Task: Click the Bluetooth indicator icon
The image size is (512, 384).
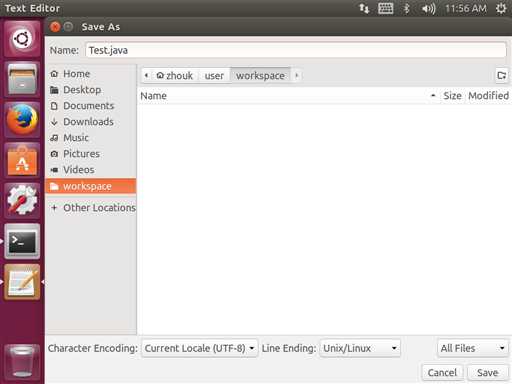Action: [406, 8]
